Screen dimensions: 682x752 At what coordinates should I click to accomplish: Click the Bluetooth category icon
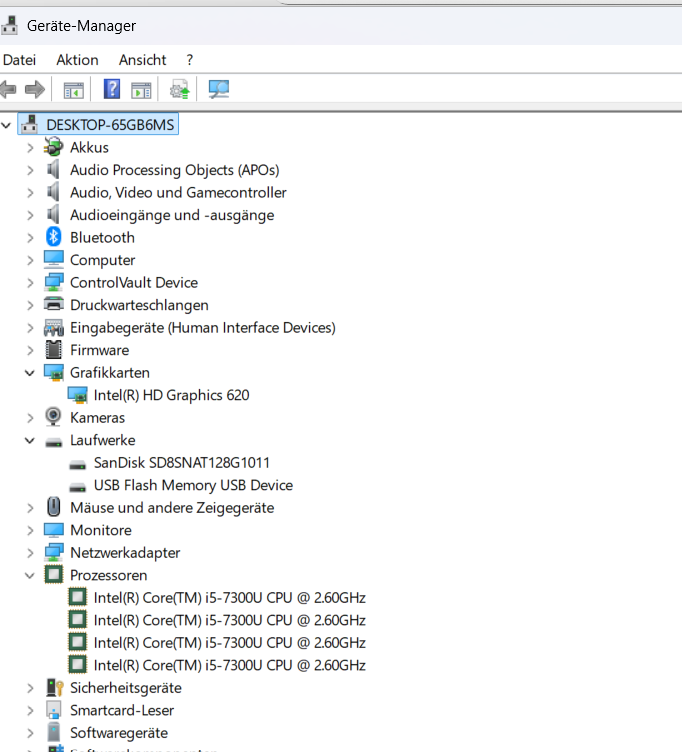(x=54, y=237)
